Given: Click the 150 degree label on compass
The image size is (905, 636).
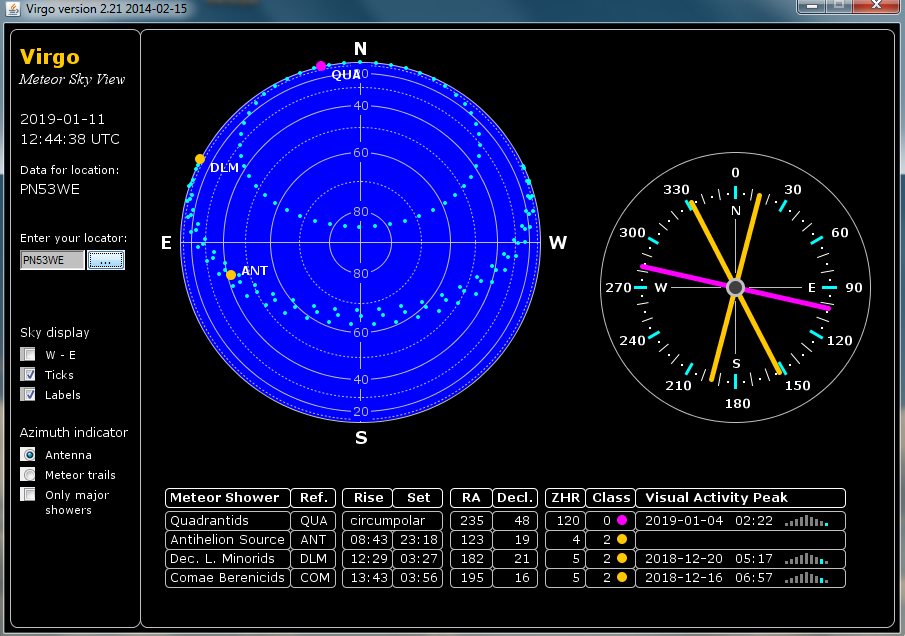Looking at the screenshot, I should pos(797,385).
